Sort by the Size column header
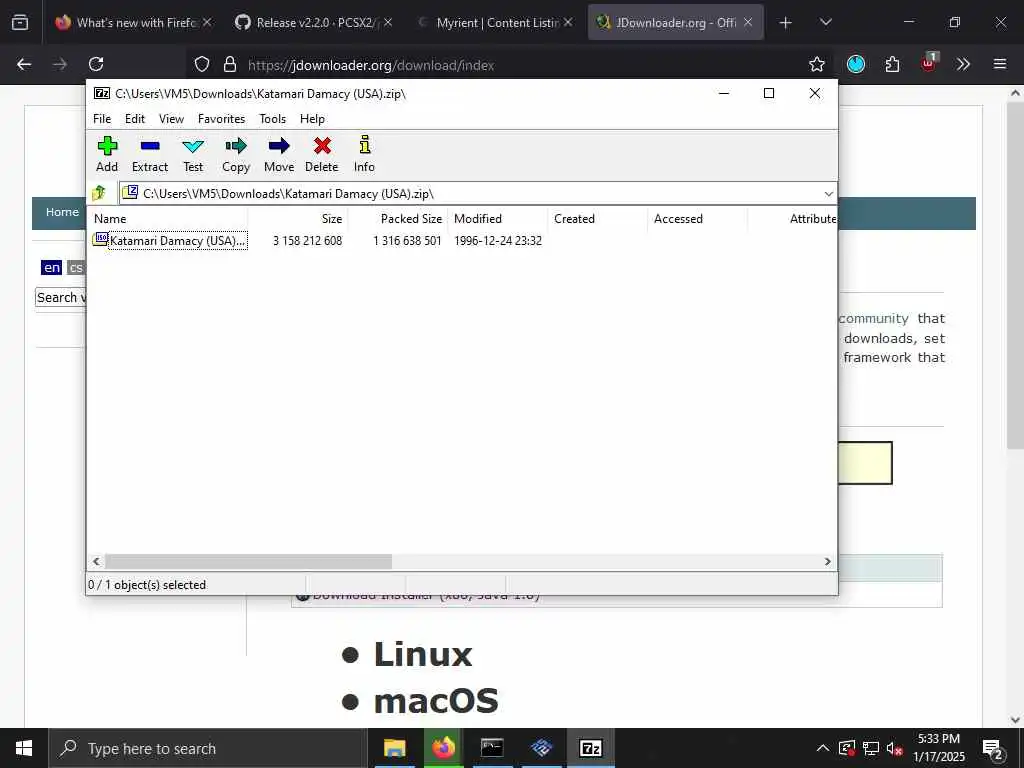The height and width of the screenshot is (768, 1024). (297, 219)
